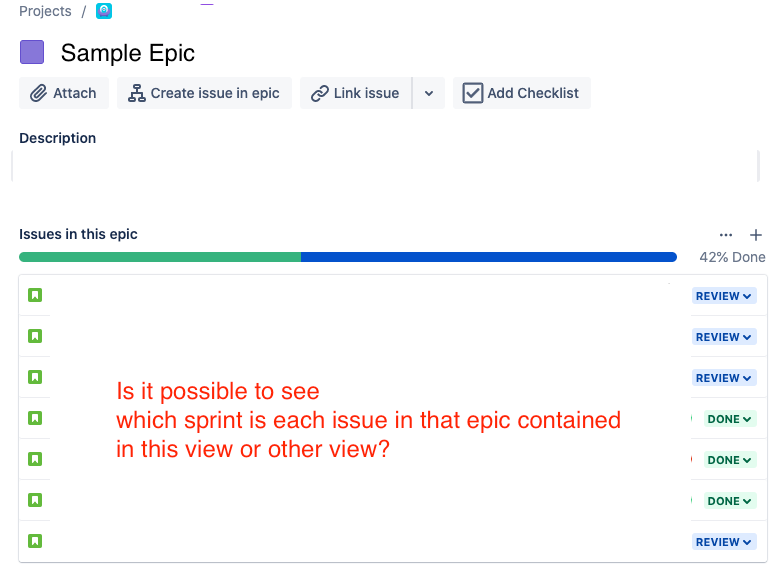Click the epic progress bar

pyautogui.click(x=348, y=257)
